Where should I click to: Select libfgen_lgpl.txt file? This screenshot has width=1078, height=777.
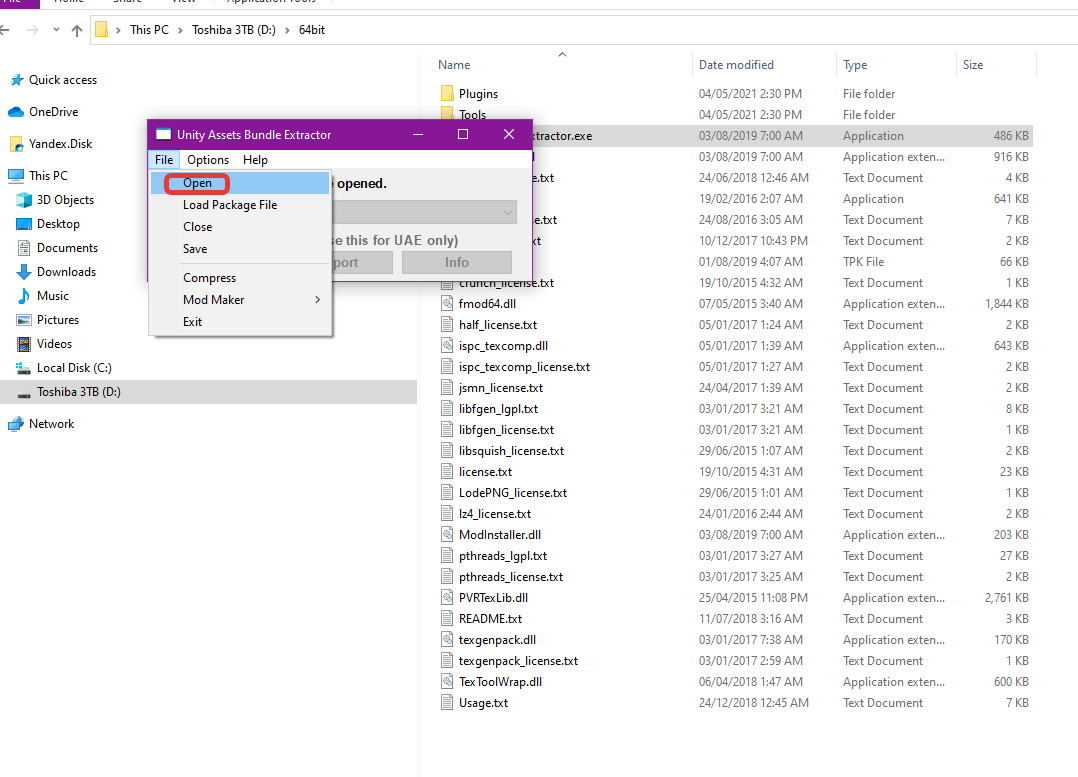pyautogui.click(x=734, y=409)
